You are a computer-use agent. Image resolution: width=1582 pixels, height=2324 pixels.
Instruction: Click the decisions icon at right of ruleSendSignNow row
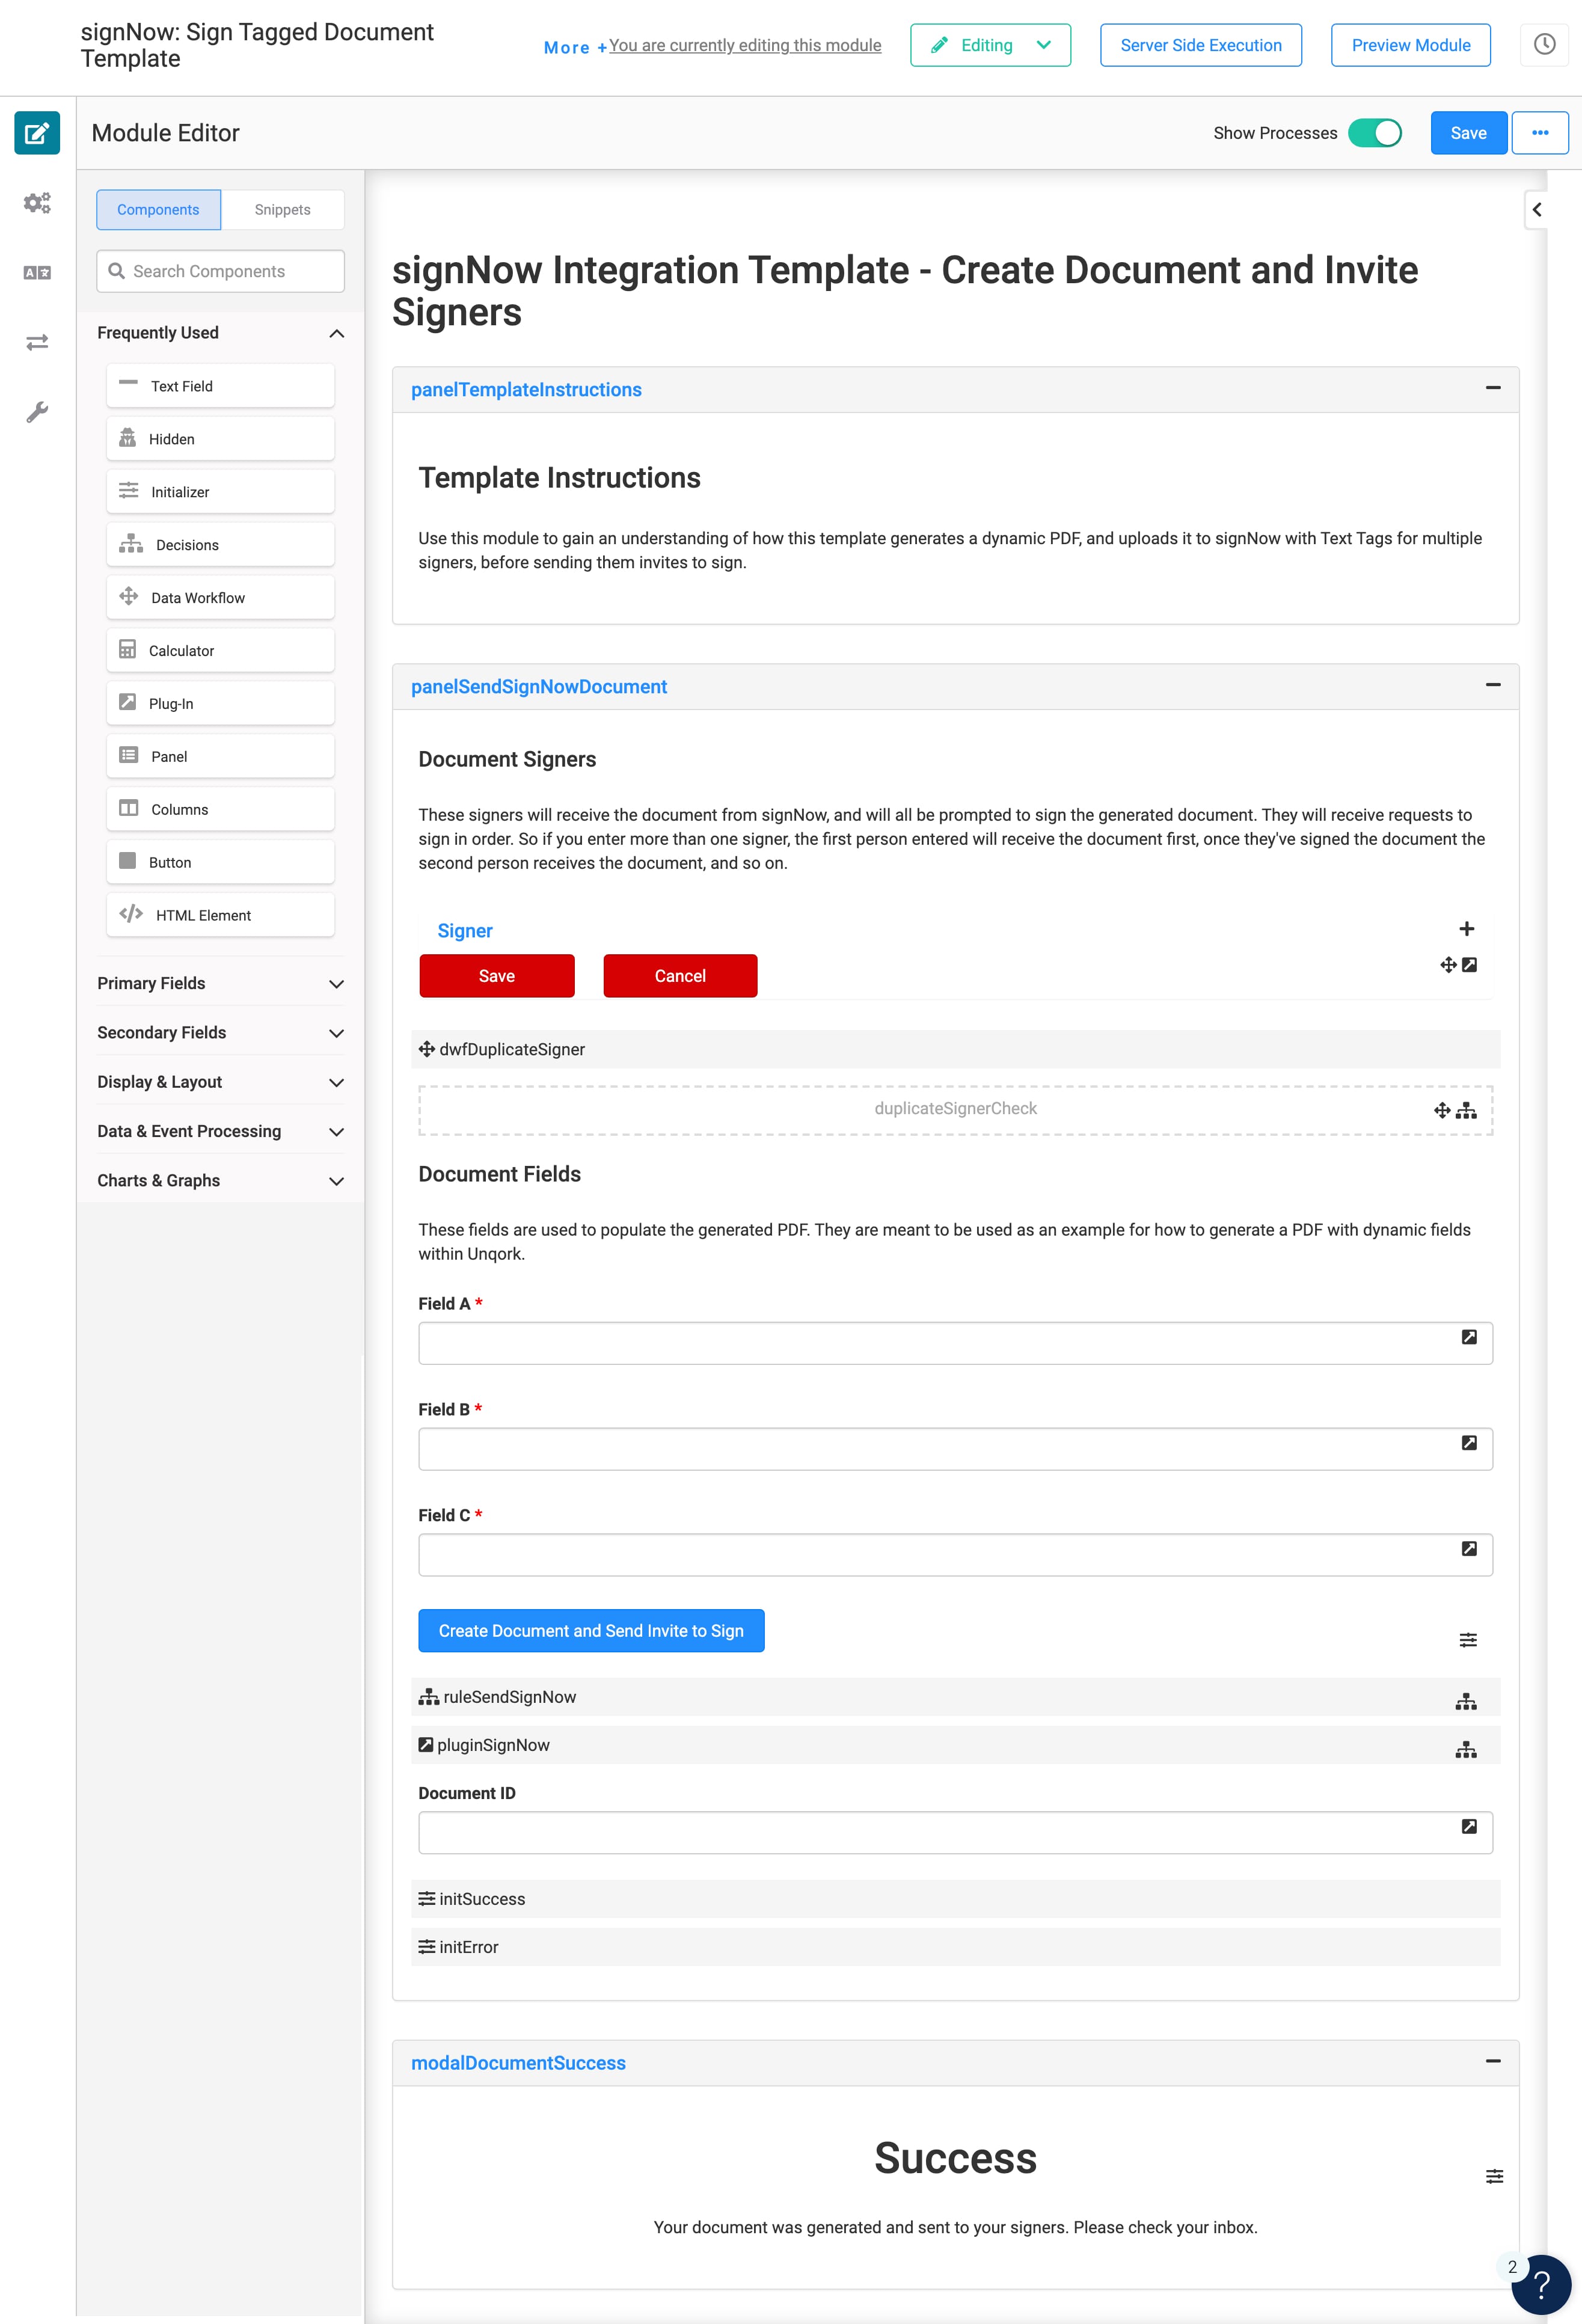pyautogui.click(x=1465, y=1702)
